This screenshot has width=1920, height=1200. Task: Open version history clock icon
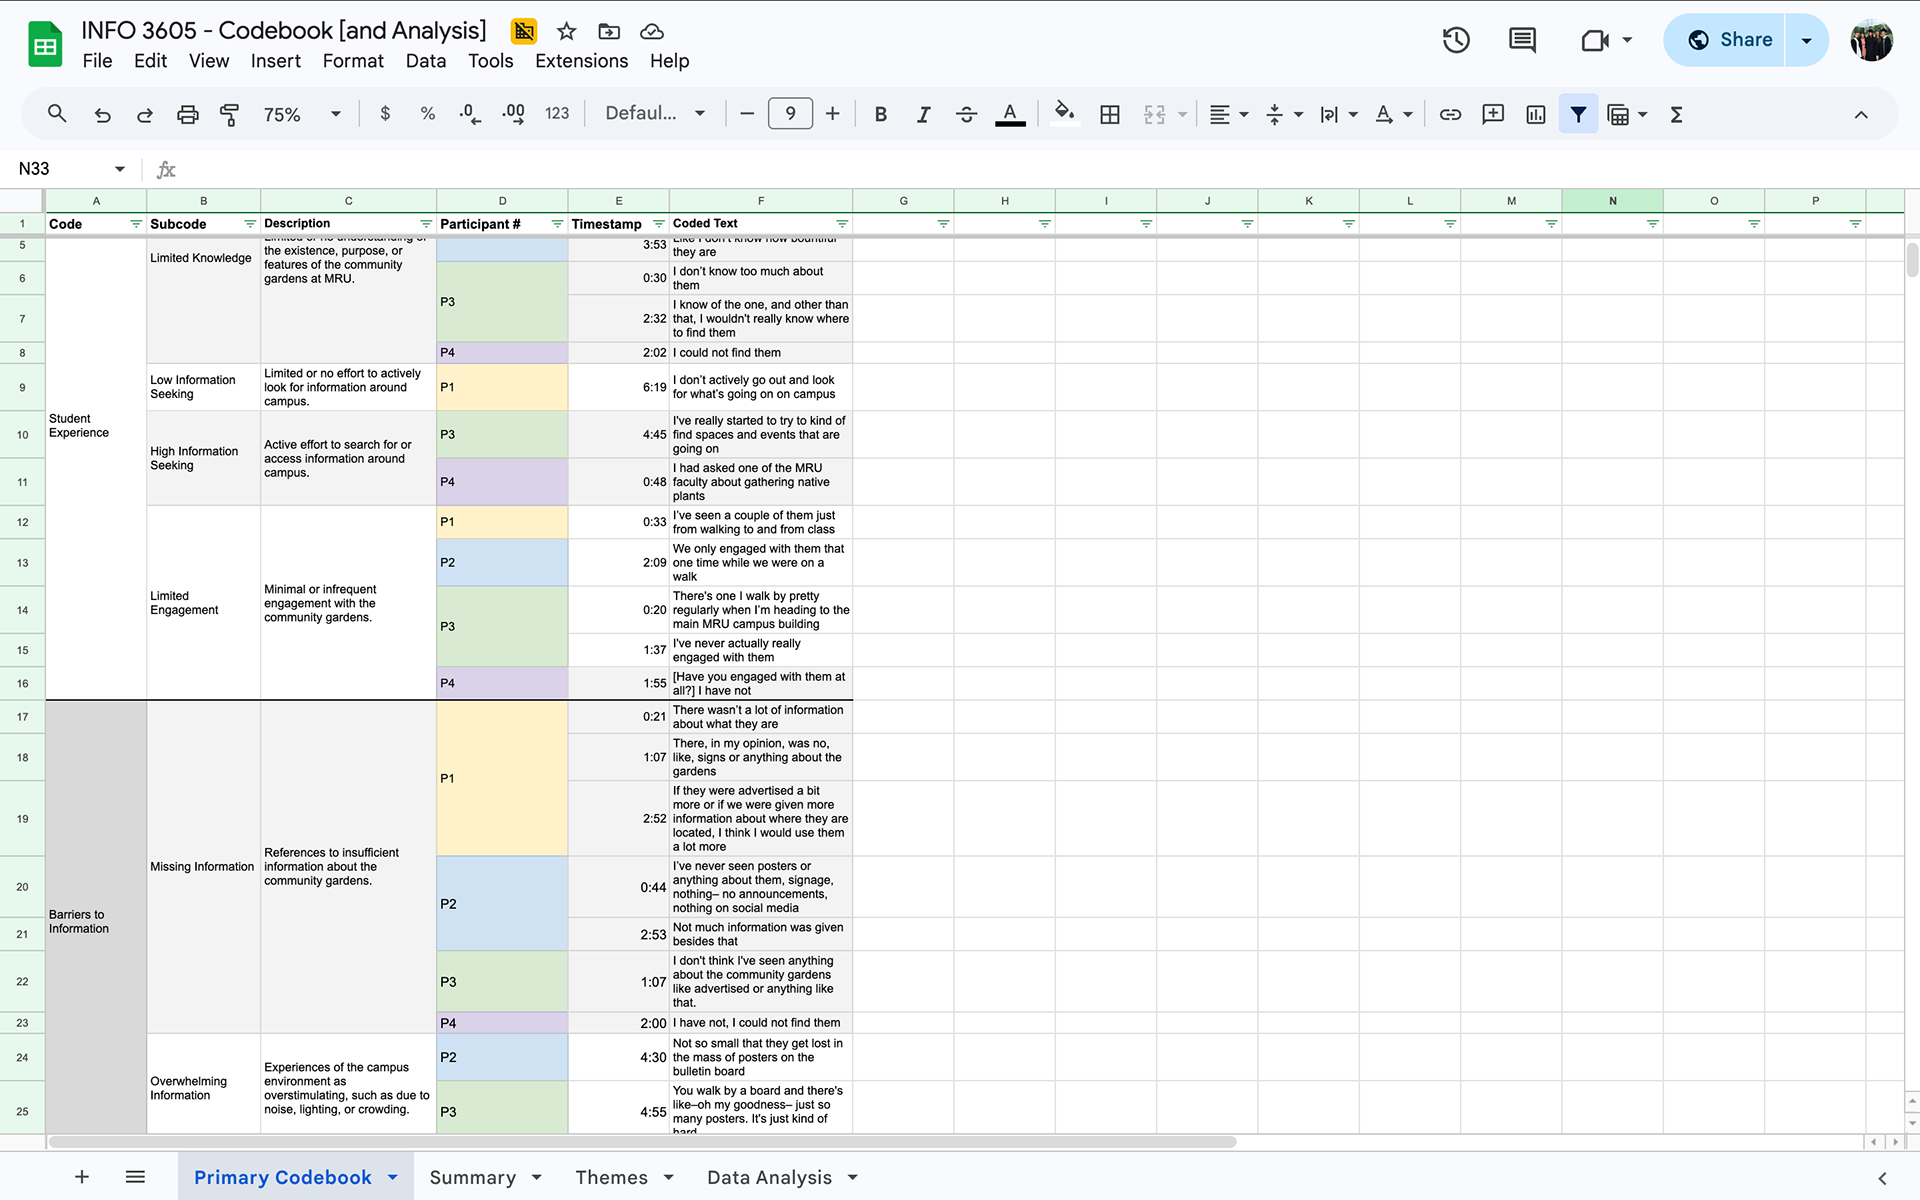[x=1456, y=40]
